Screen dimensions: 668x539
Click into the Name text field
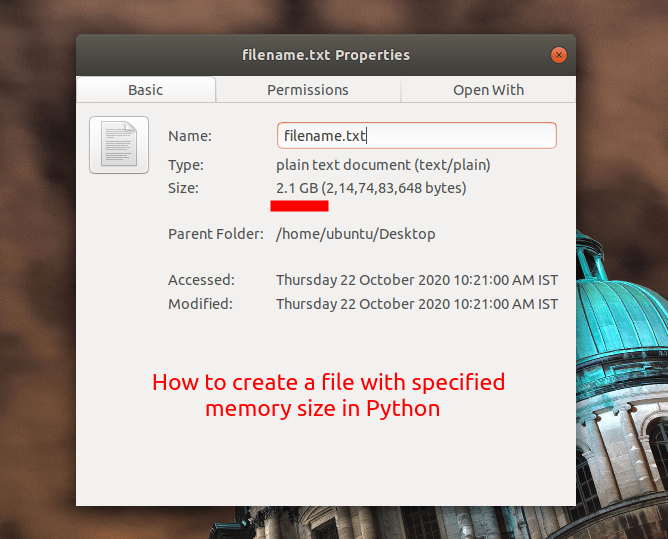point(416,135)
